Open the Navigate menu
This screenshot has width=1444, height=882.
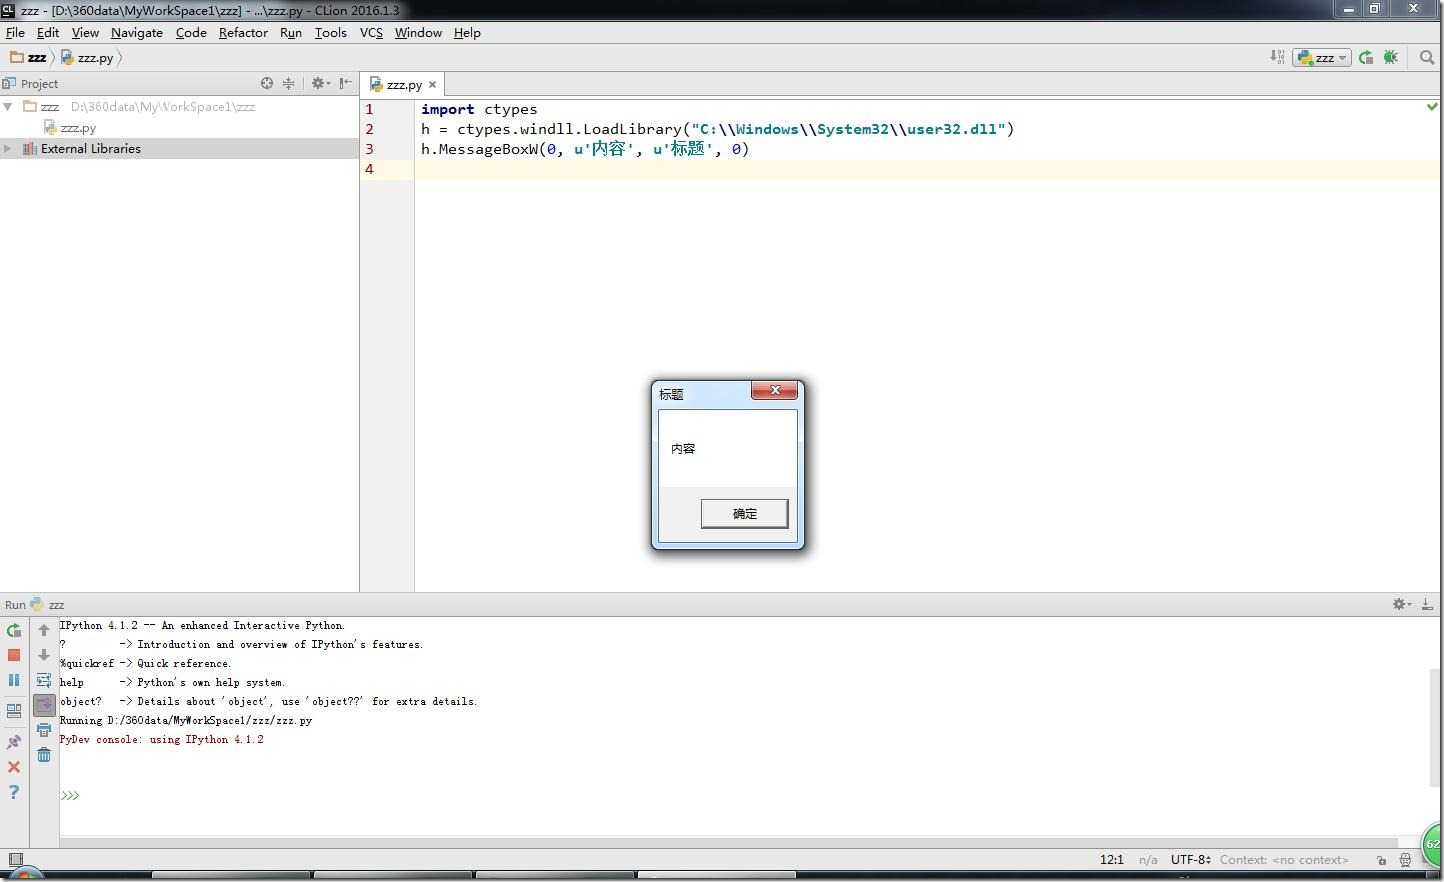137,32
